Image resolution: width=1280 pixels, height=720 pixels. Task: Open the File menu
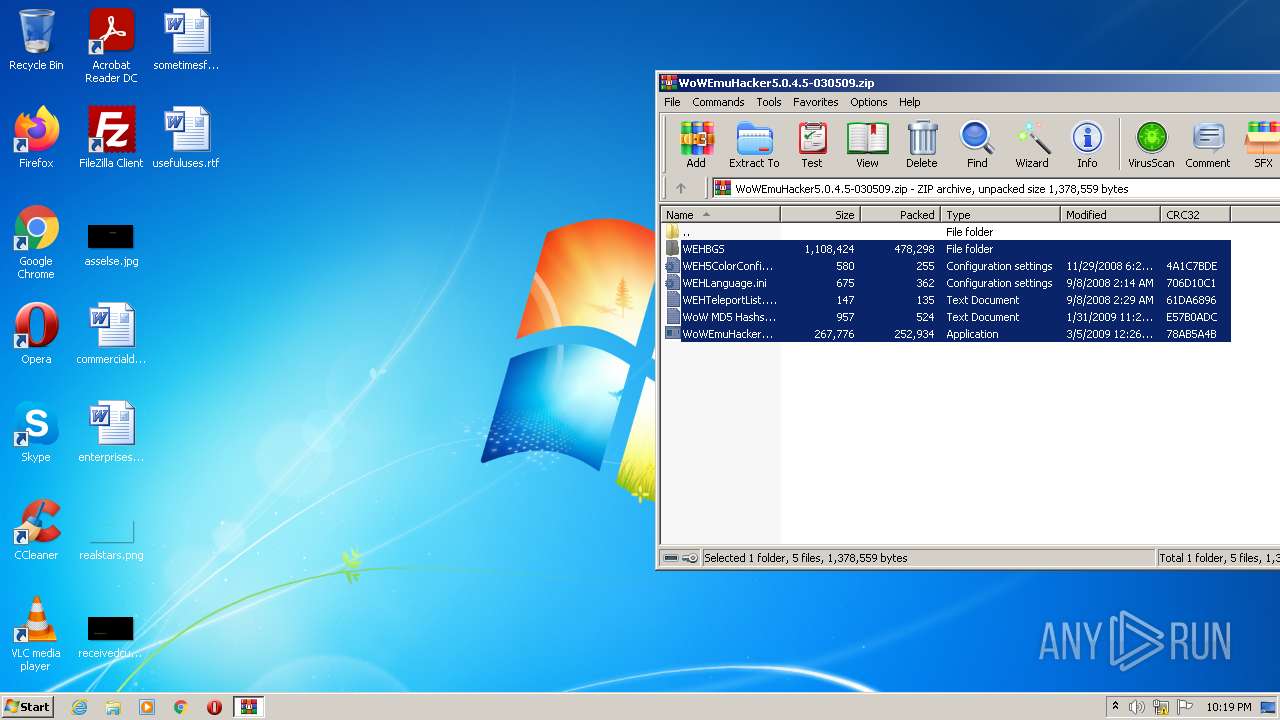point(672,102)
